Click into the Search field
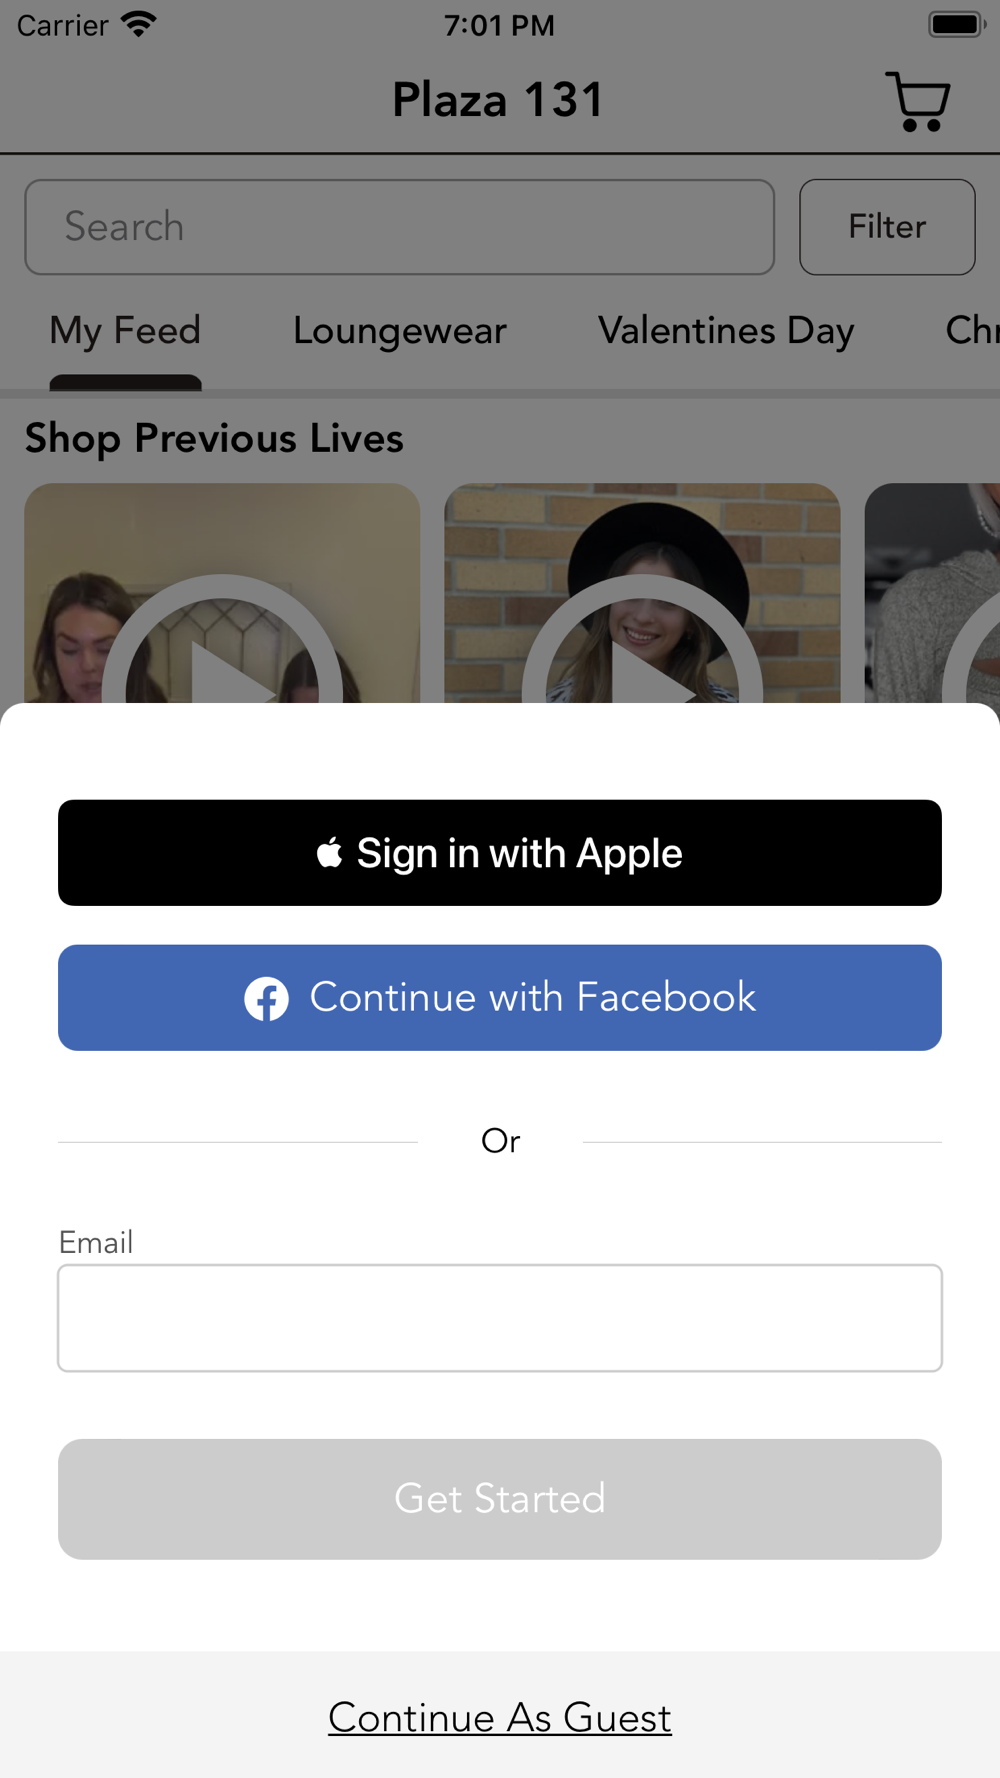This screenshot has width=1000, height=1778. click(400, 227)
